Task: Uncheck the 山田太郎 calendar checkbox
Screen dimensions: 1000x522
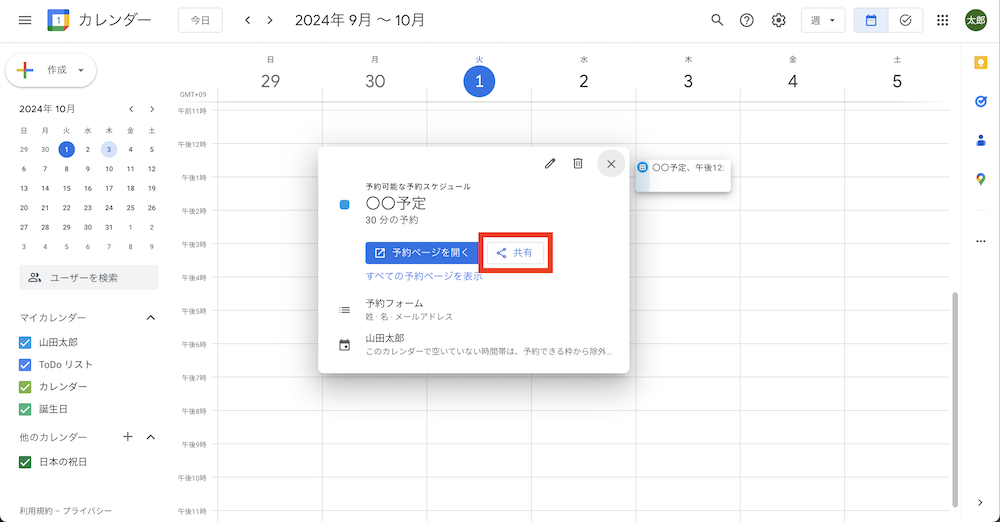Action: click(x=26, y=342)
